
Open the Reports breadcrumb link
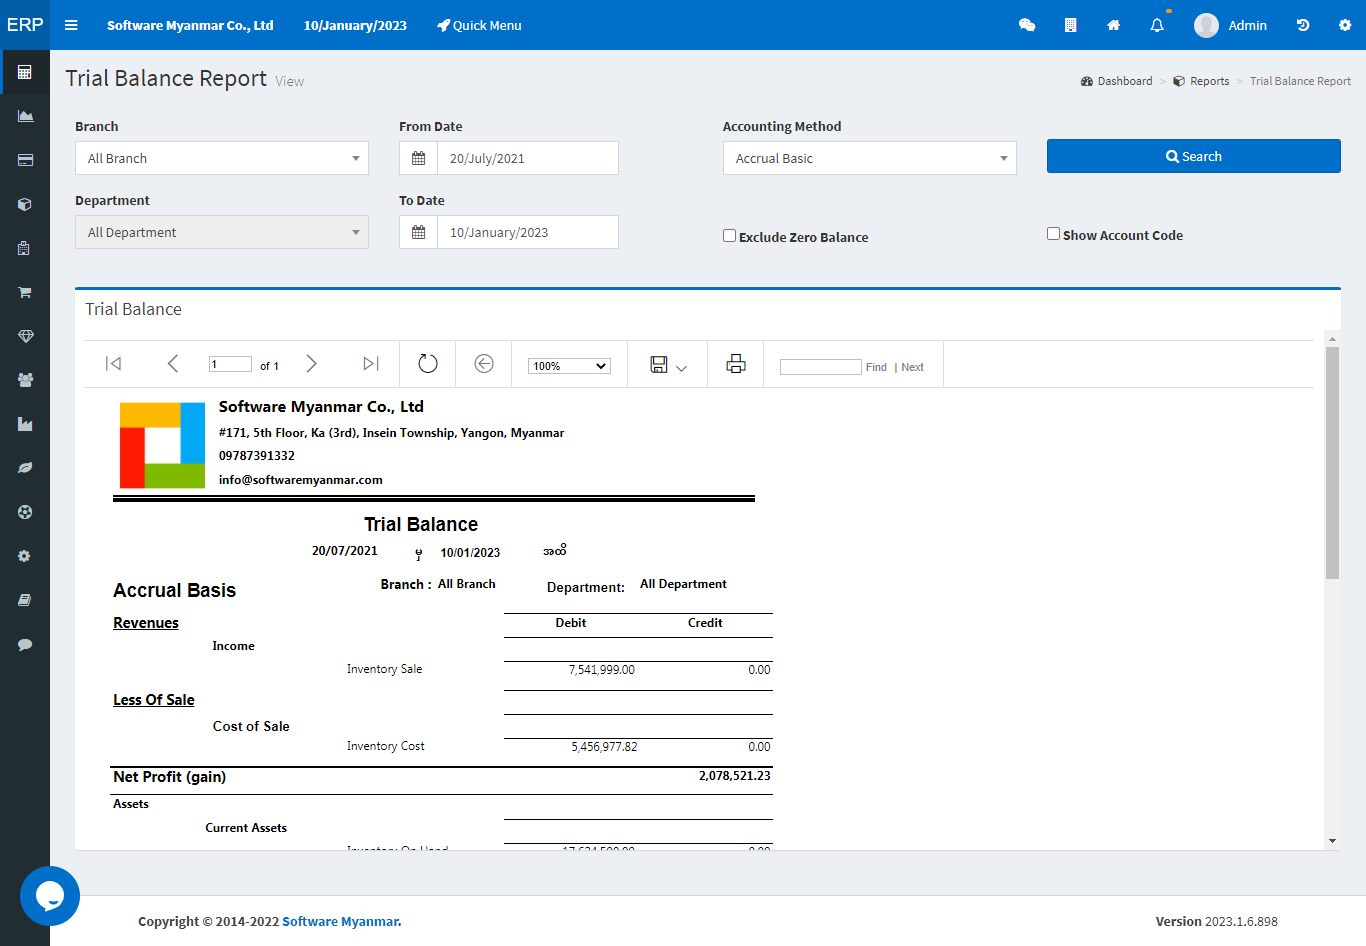click(1201, 81)
